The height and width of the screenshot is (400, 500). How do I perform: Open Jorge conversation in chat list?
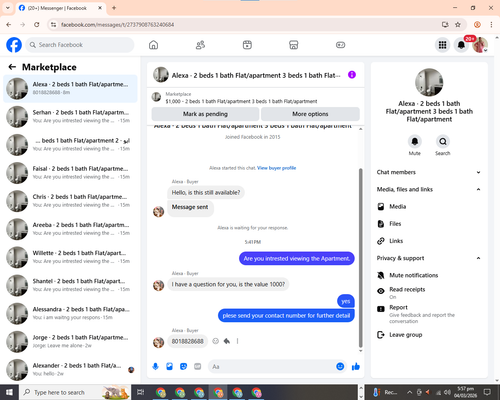70,342
